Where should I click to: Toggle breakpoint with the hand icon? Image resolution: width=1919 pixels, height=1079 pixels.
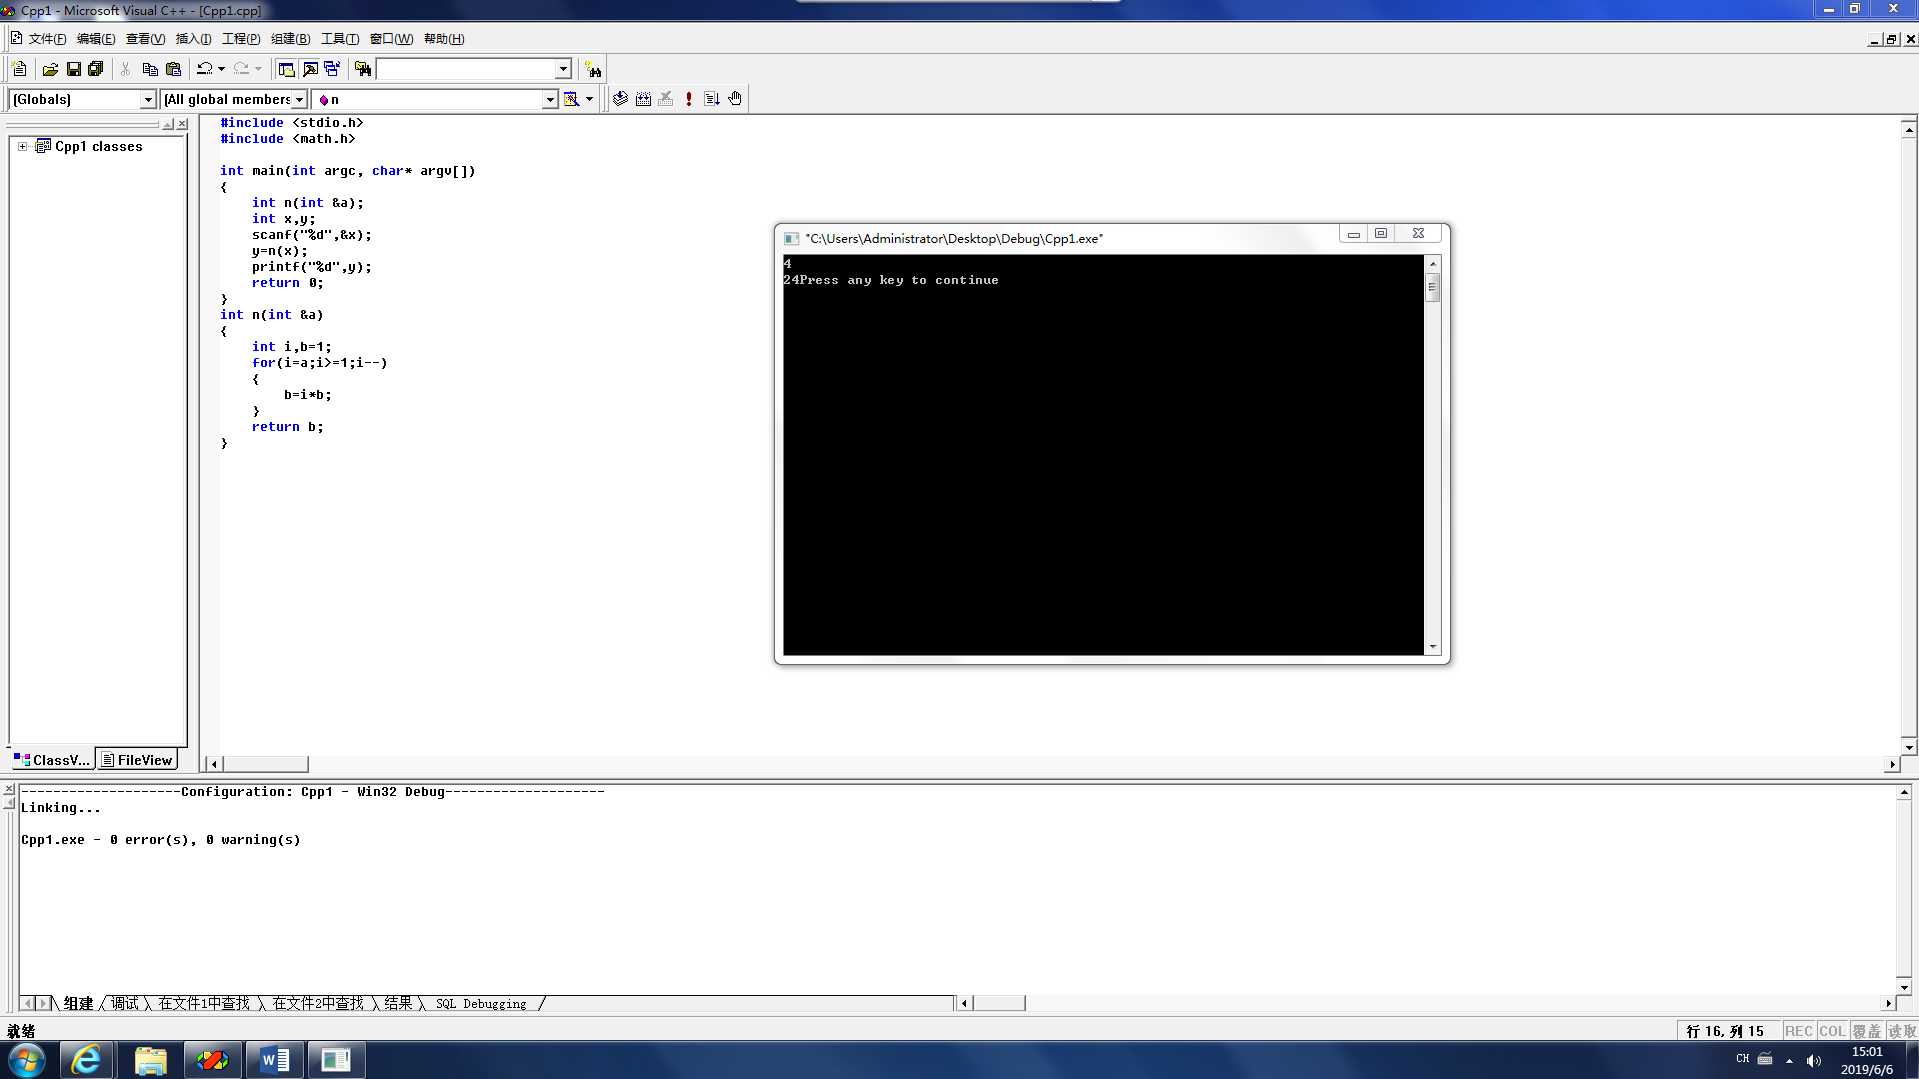(735, 99)
